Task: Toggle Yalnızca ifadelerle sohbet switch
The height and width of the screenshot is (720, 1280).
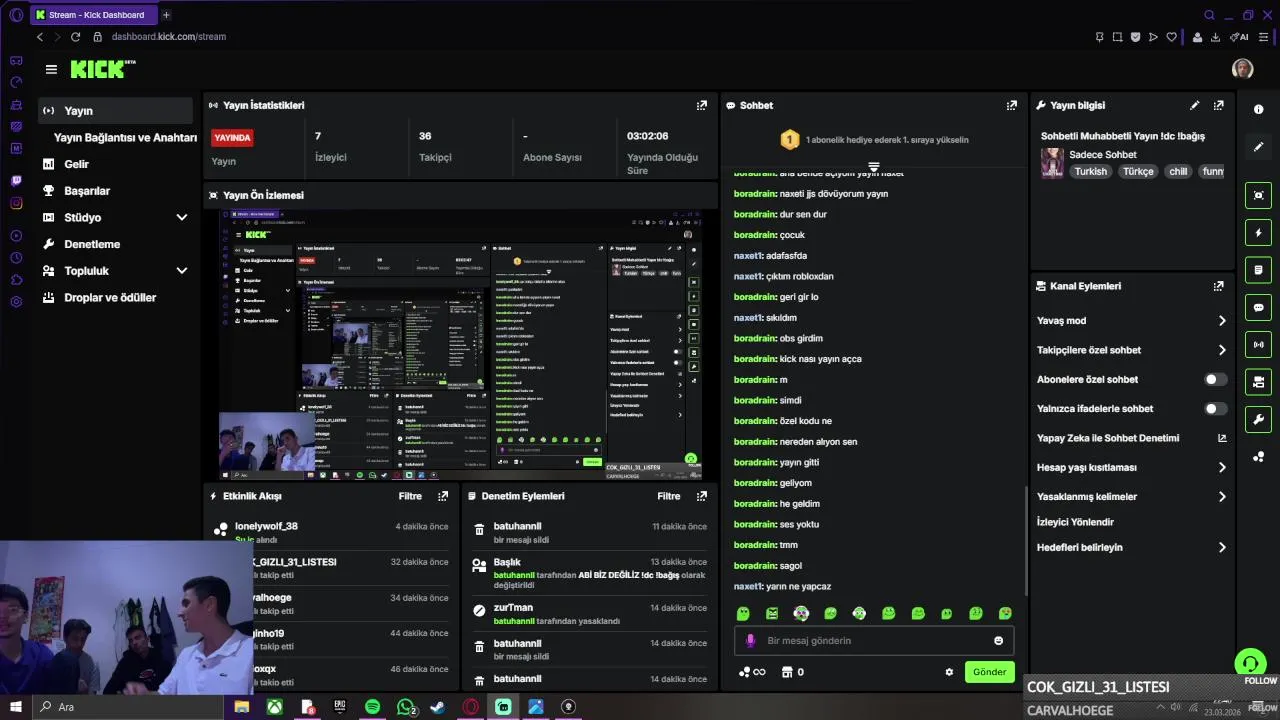Action: [x=1215, y=409]
